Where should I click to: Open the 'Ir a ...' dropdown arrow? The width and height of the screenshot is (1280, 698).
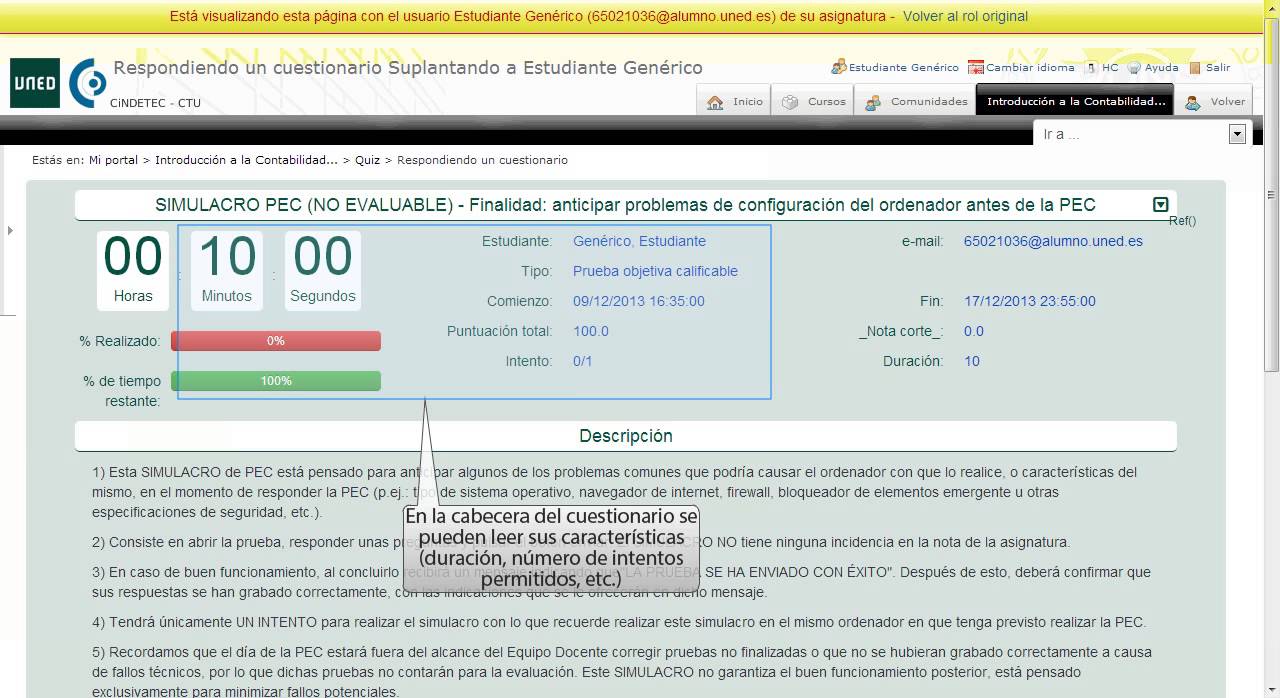(x=1237, y=134)
